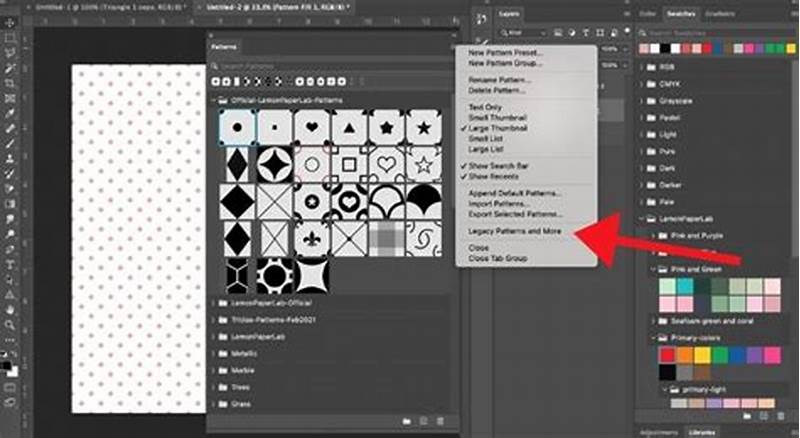Viewport: 800px width, 438px height.
Task: Choose the large black dot pattern thumbnail
Action: coord(237,128)
